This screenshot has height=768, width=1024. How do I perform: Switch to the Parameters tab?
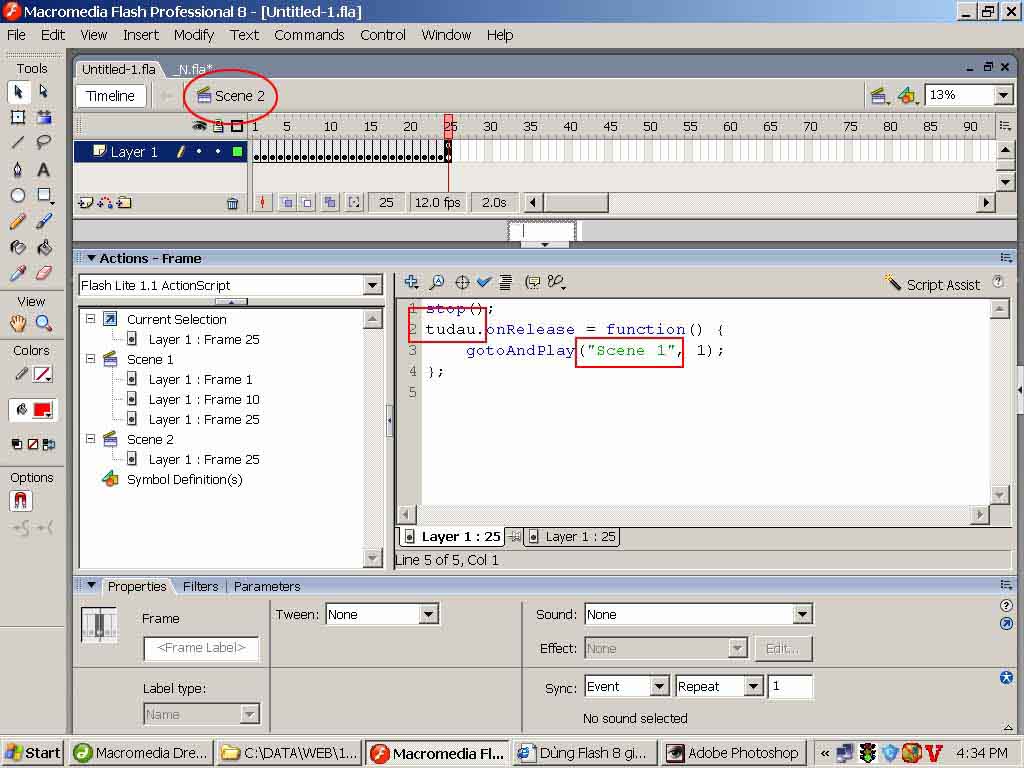pos(267,586)
